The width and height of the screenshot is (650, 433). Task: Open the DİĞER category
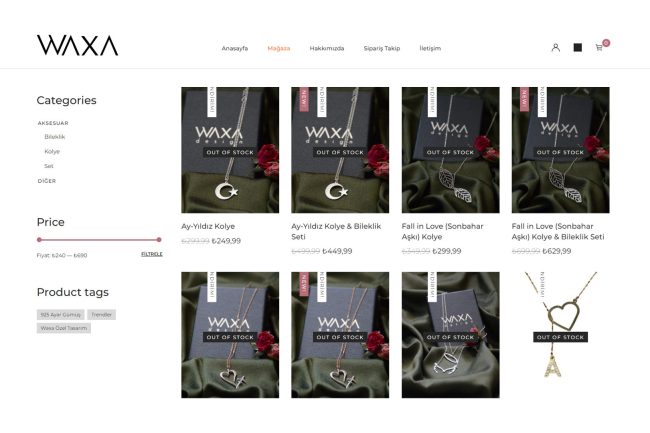[x=47, y=181]
